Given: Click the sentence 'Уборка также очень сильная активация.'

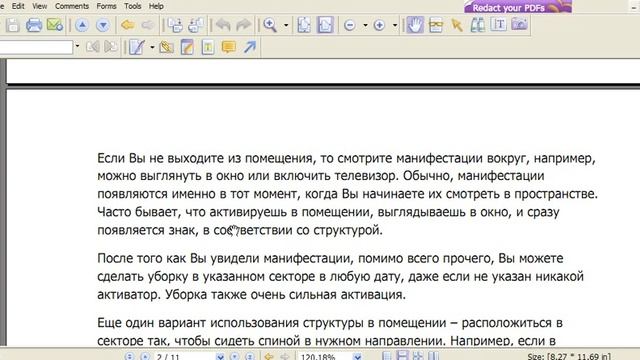Looking at the screenshot, I should [x=285, y=295].
